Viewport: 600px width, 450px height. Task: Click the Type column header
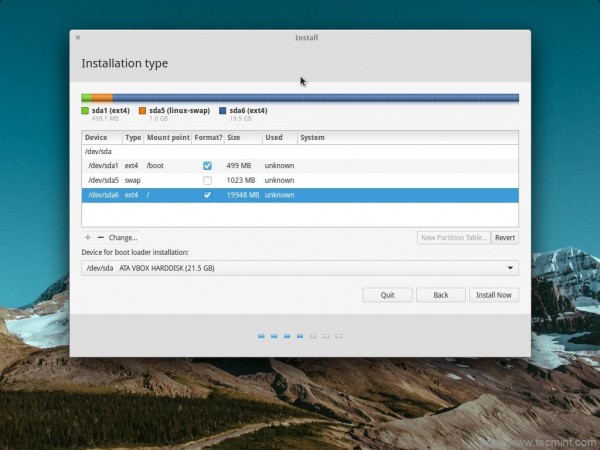133,137
